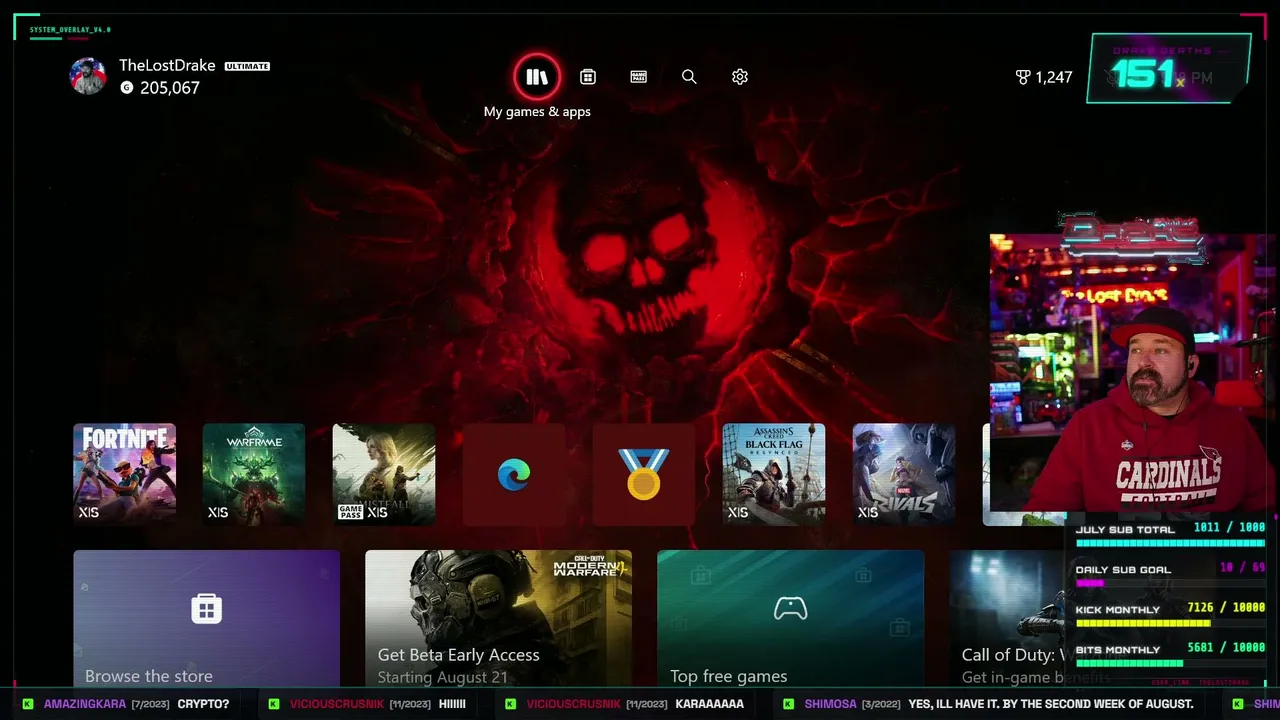The height and width of the screenshot is (720, 1280).
Task: Click the 205,067 gamerscore value
Action: [170, 88]
